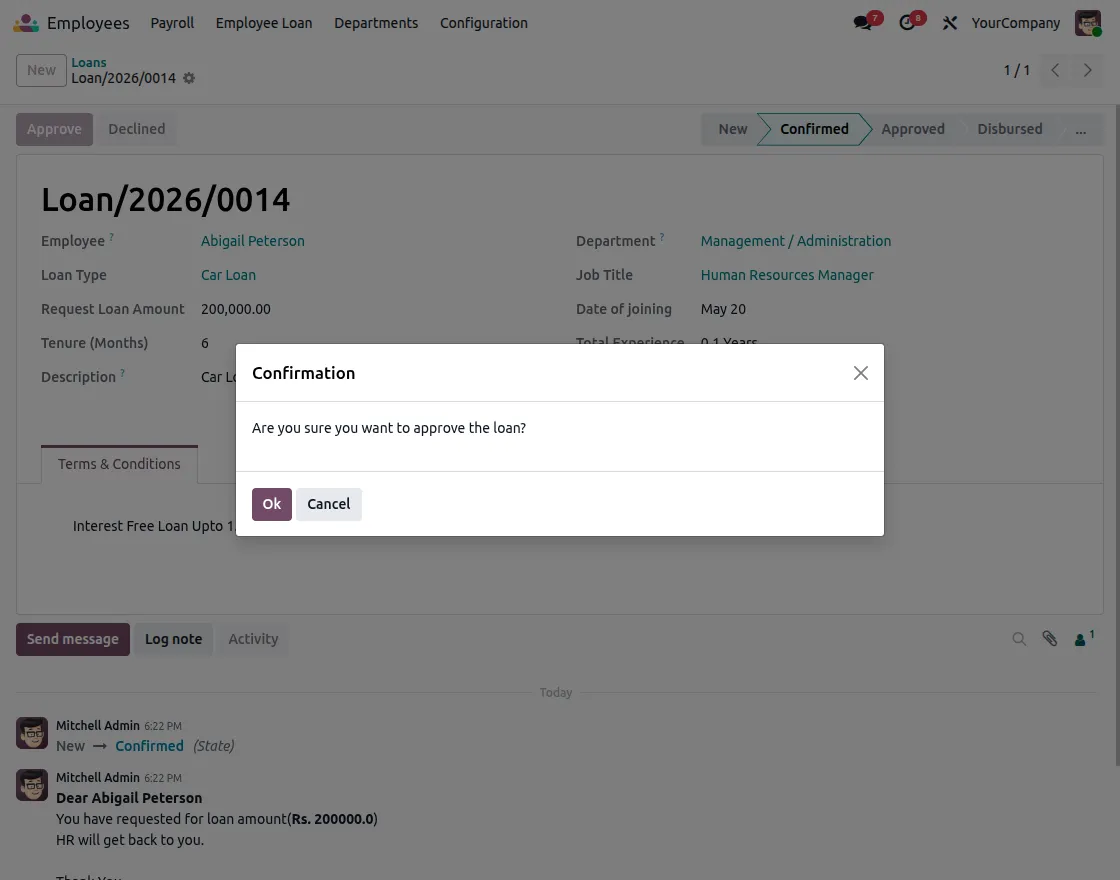Click the Loan/2026/0014 heading
This screenshot has height=880, width=1120.
click(x=166, y=200)
